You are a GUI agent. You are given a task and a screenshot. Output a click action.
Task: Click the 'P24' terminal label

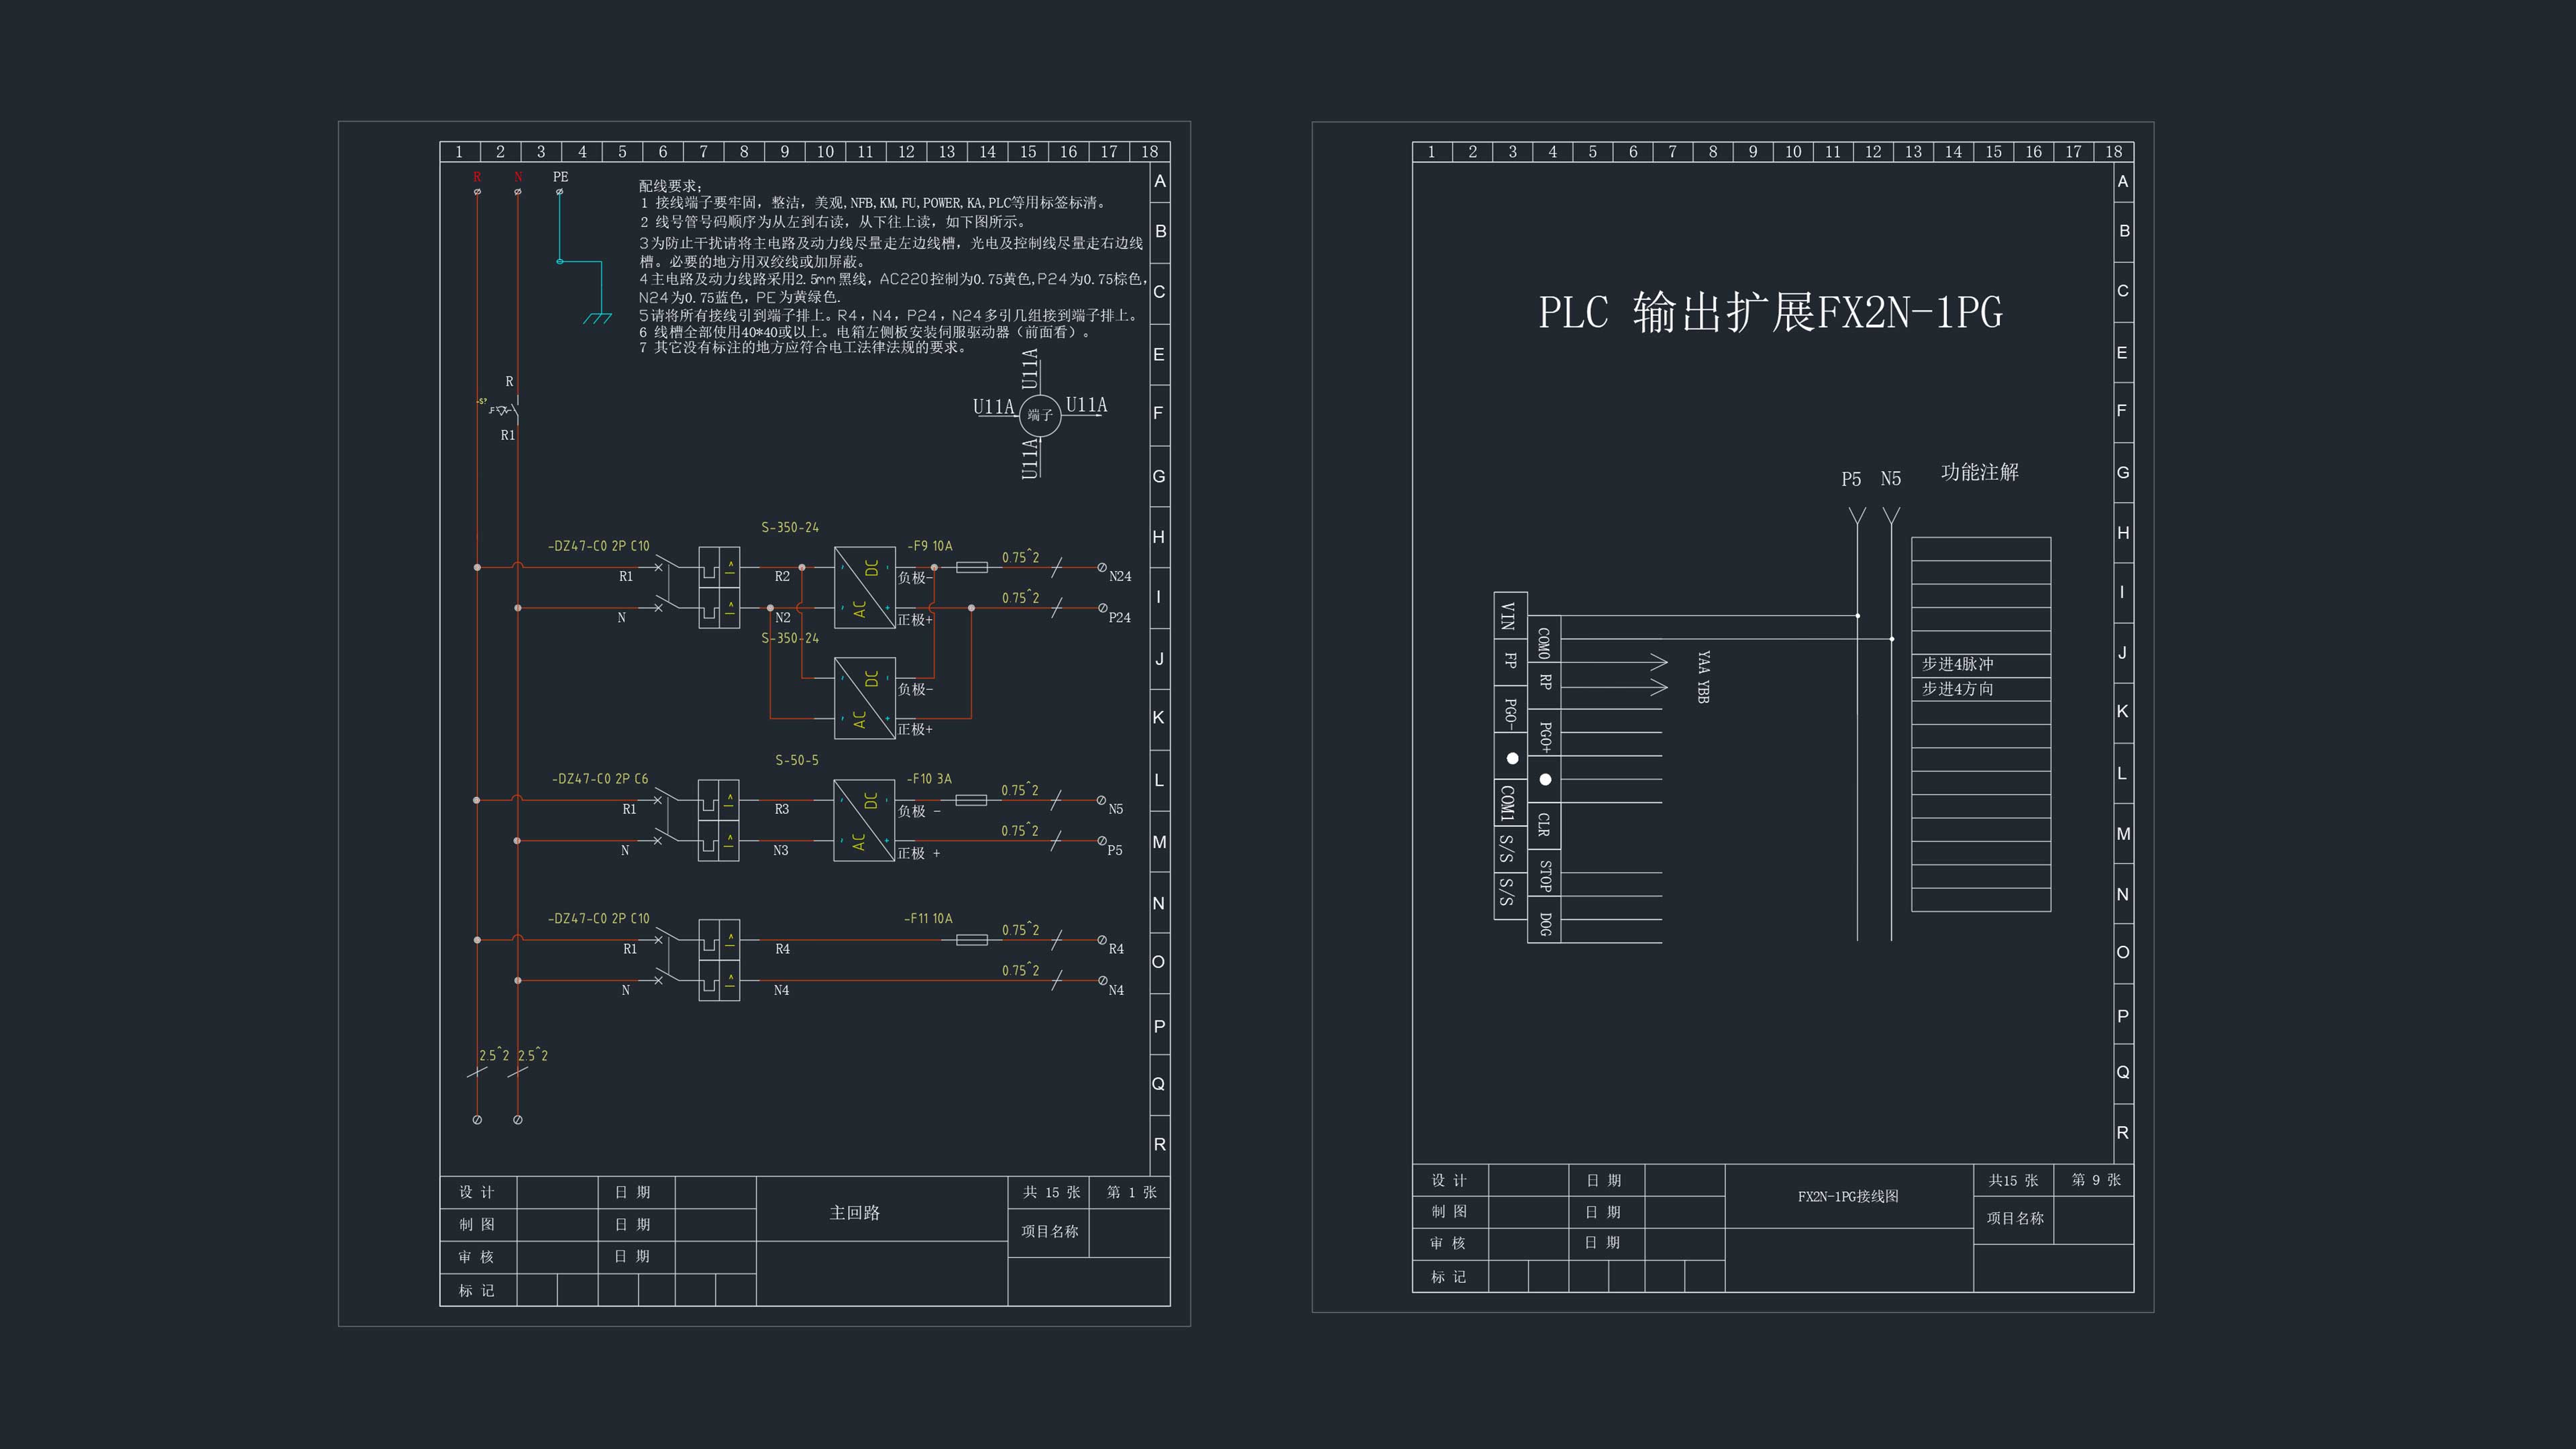[1120, 618]
